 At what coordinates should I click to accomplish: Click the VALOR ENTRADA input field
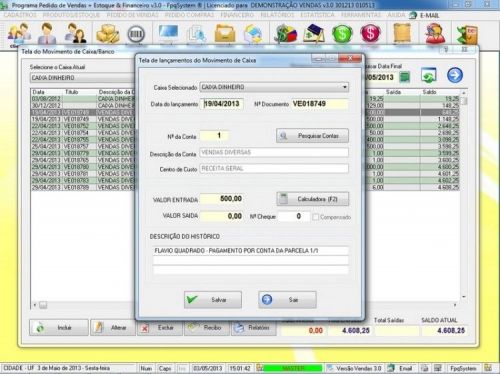click(x=221, y=199)
